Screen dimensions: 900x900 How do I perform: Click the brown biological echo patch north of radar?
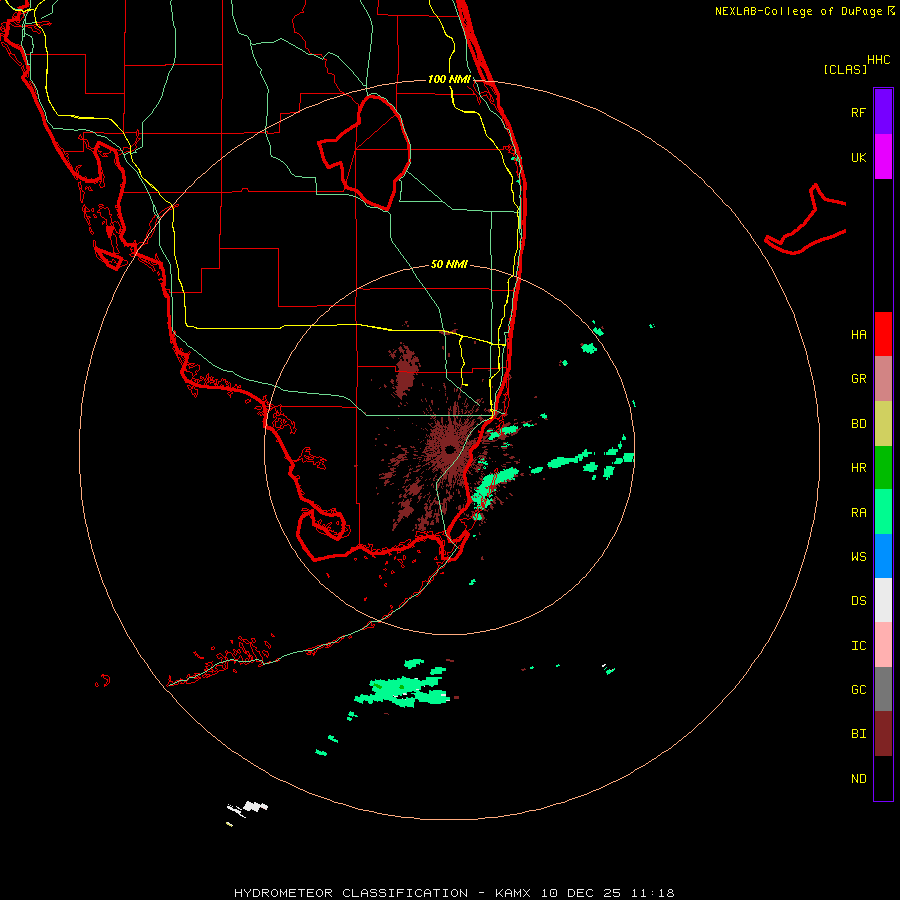click(406, 370)
